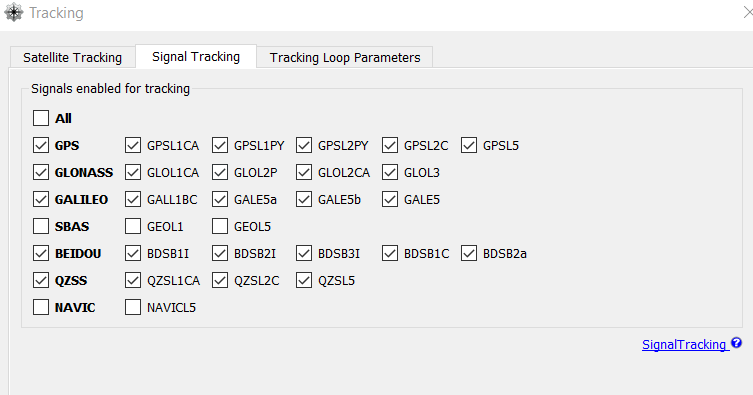The height and width of the screenshot is (395, 753).
Task: Enable the SBAS checkbox
Action: click(x=41, y=226)
